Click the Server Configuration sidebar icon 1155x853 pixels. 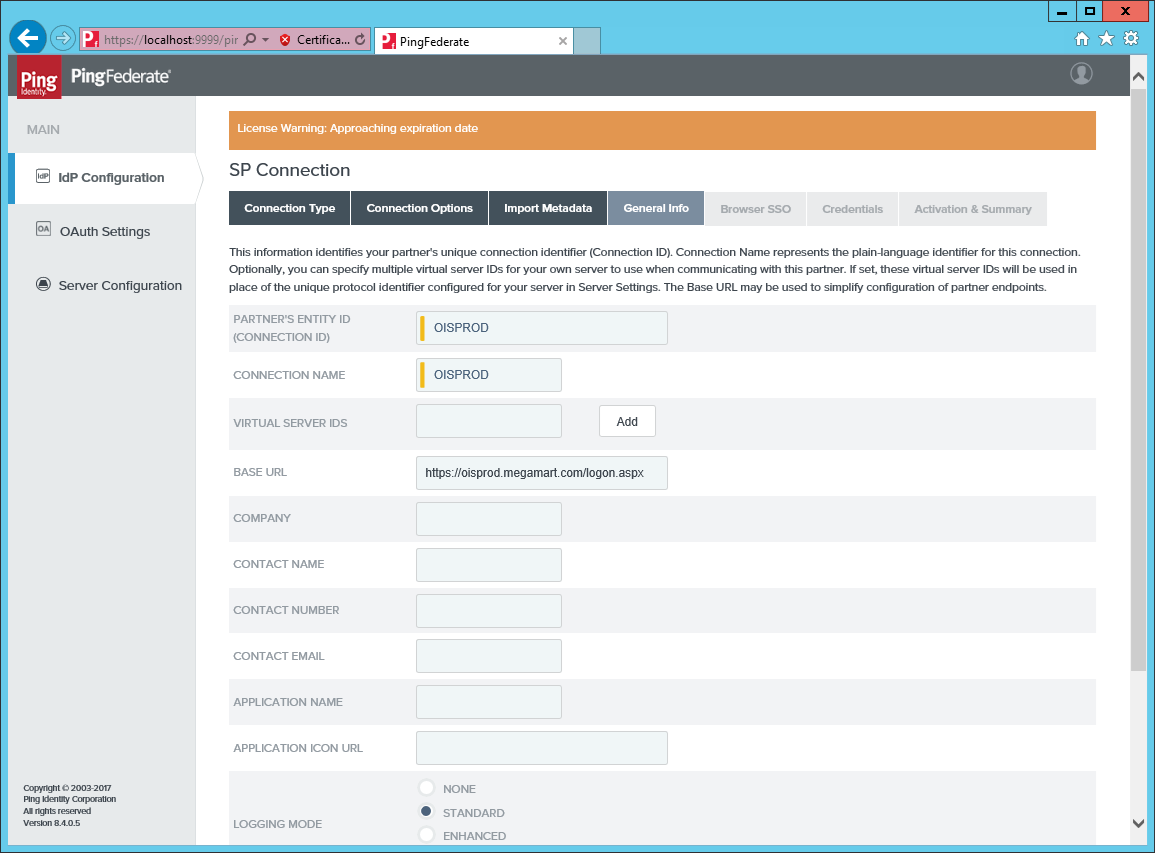click(43, 284)
